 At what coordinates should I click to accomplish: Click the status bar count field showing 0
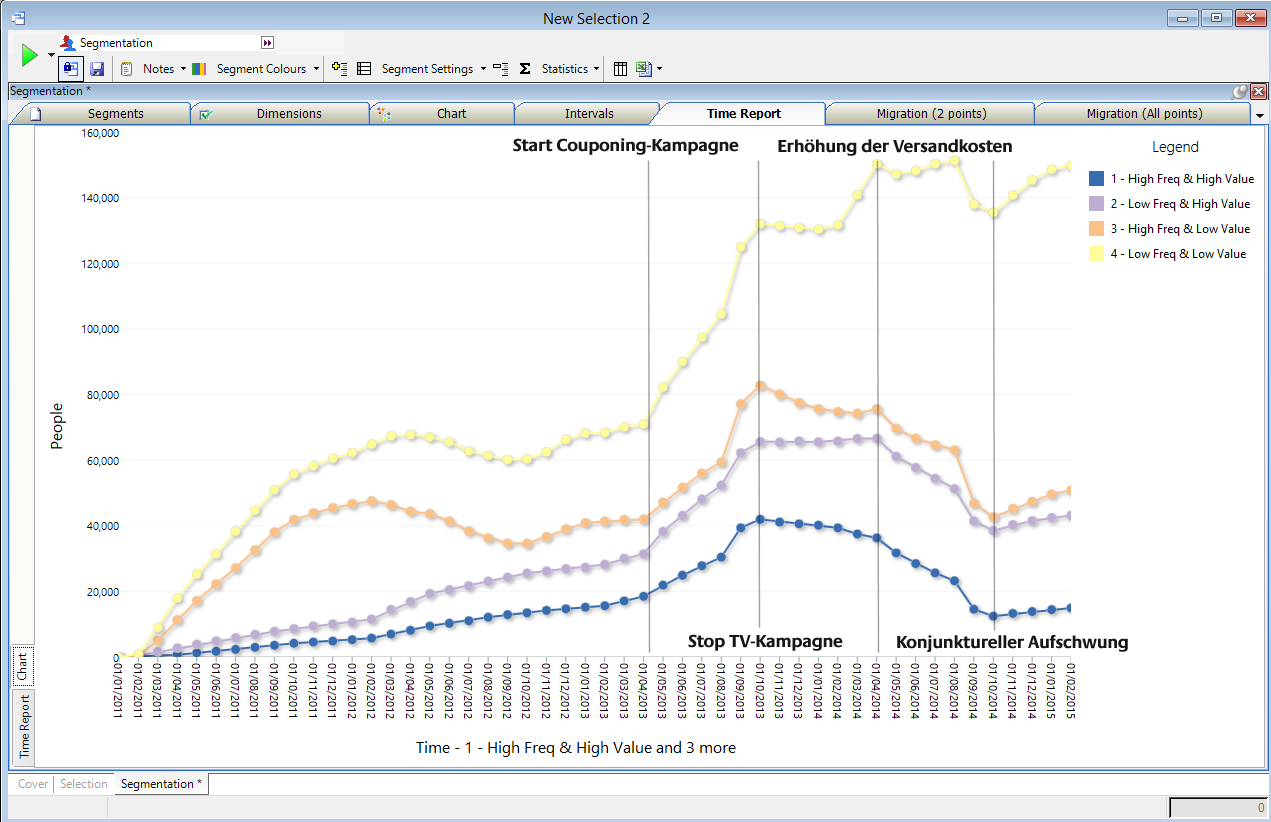click(1218, 807)
